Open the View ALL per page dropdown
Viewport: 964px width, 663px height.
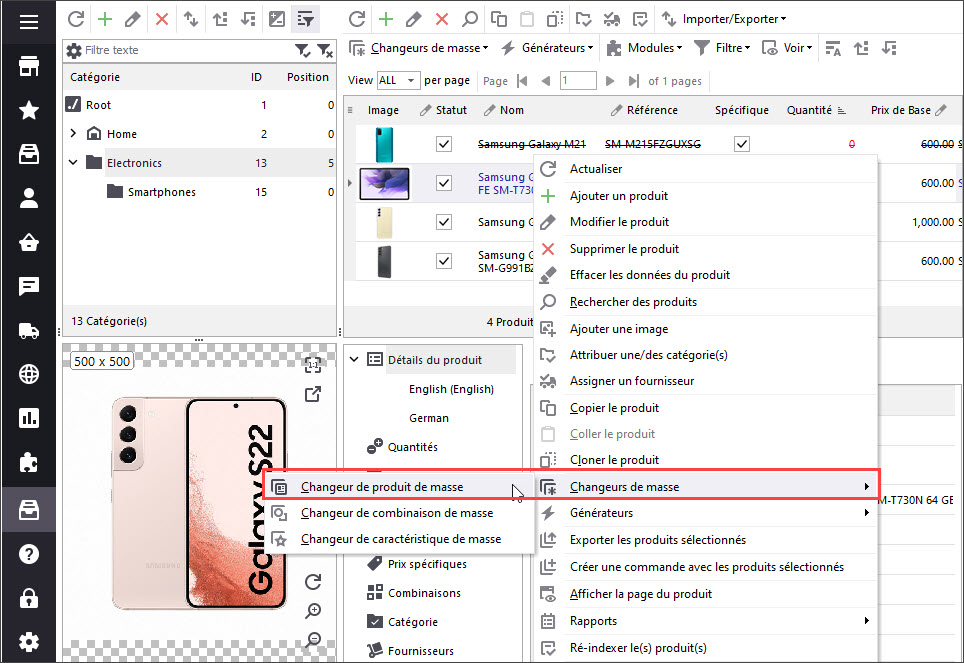[x=398, y=81]
